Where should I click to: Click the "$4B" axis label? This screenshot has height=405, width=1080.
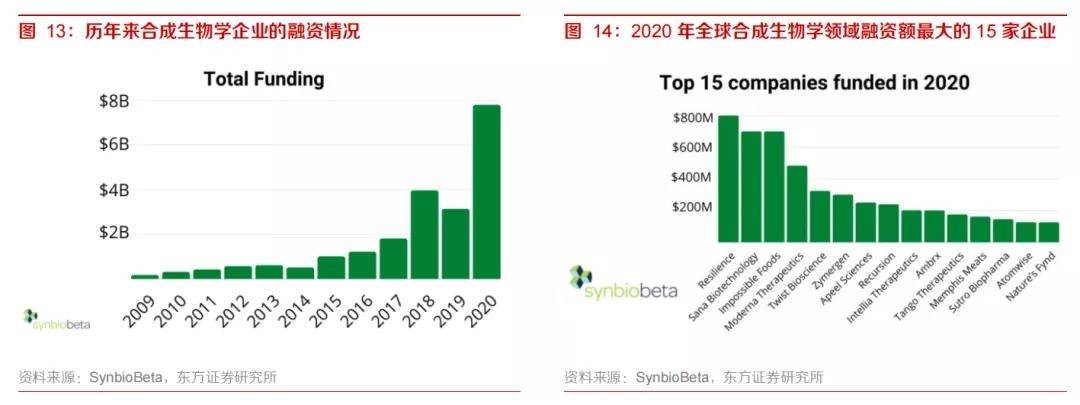pyautogui.click(x=114, y=189)
